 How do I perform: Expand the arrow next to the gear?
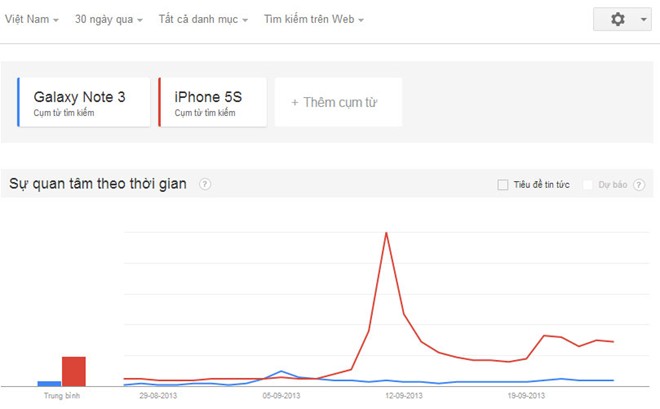pos(644,19)
